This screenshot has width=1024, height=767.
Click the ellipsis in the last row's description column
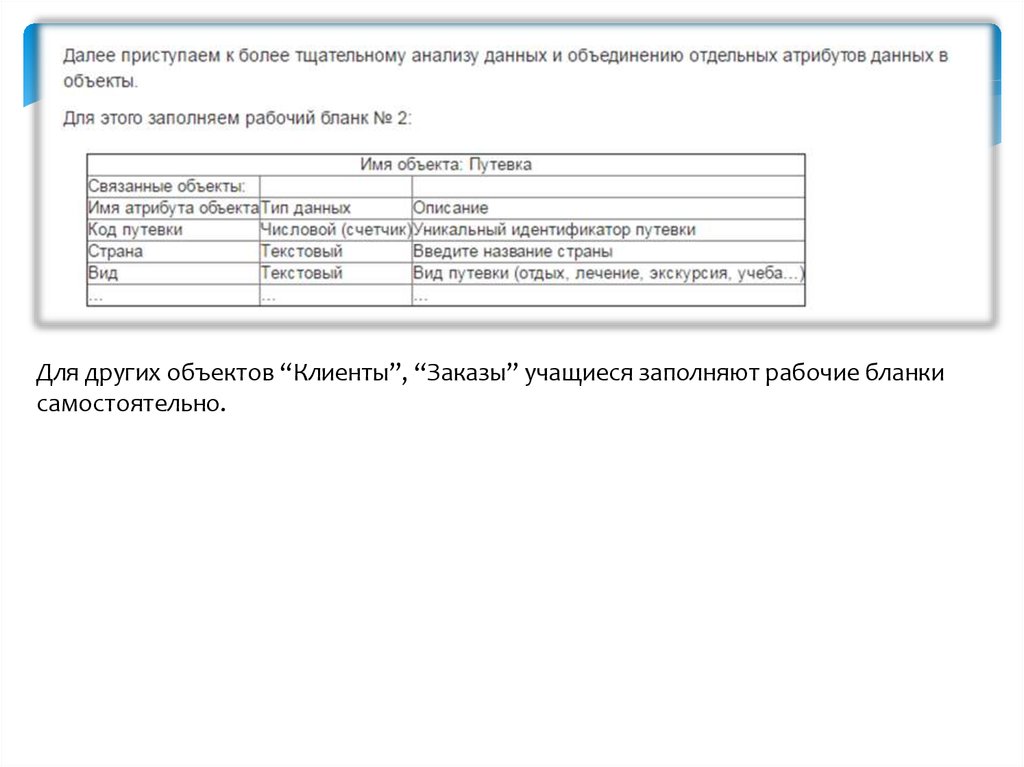point(609,295)
